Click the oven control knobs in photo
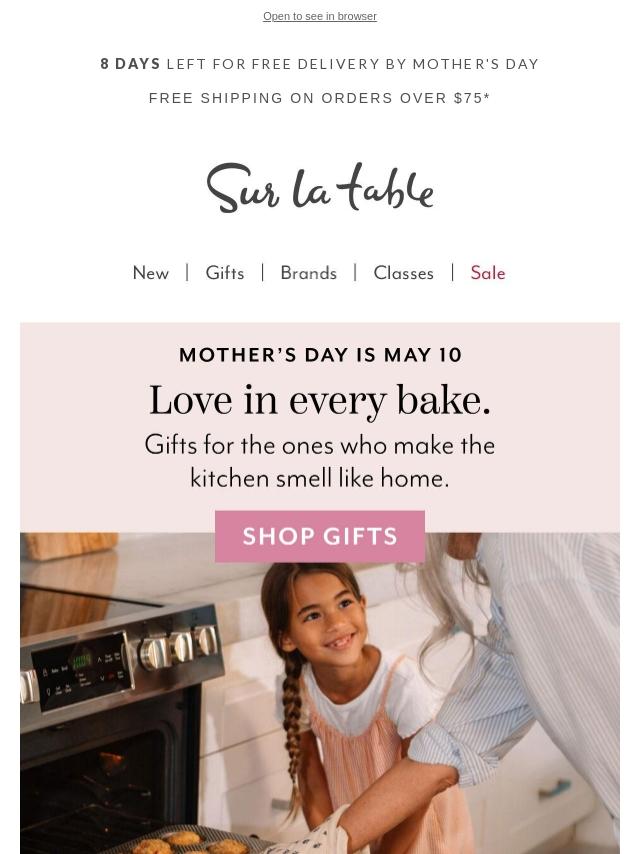Viewport: 640px width, 854px height. coord(178,645)
